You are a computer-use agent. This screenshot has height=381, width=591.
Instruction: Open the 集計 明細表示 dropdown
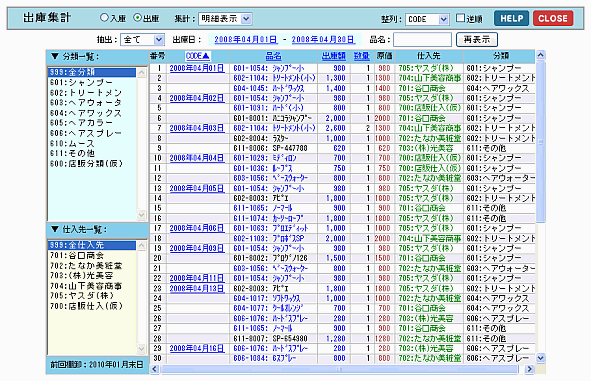click(225, 18)
